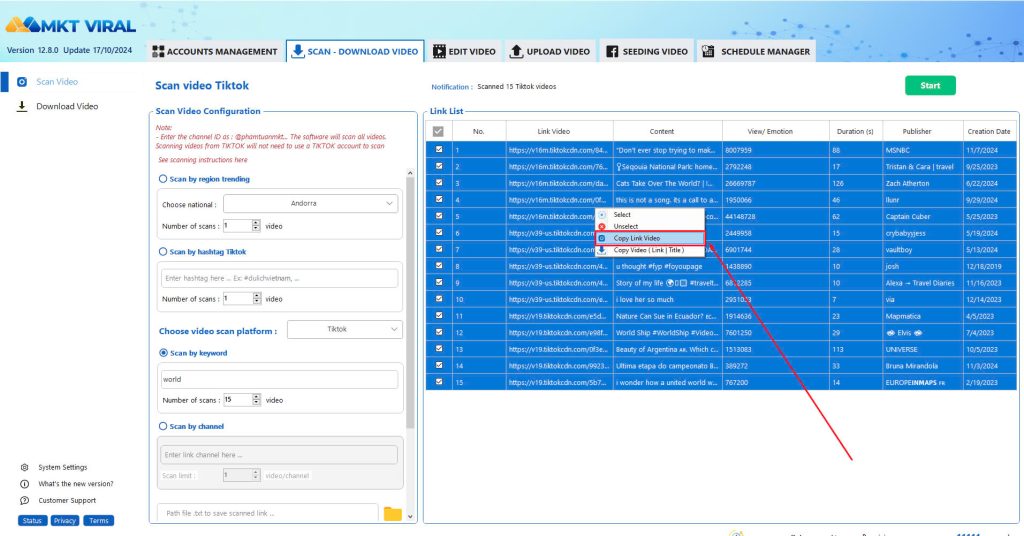The image size is (1024, 536).
Task: Toggle the select-all checkbox in table header
Action: click(438, 131)
